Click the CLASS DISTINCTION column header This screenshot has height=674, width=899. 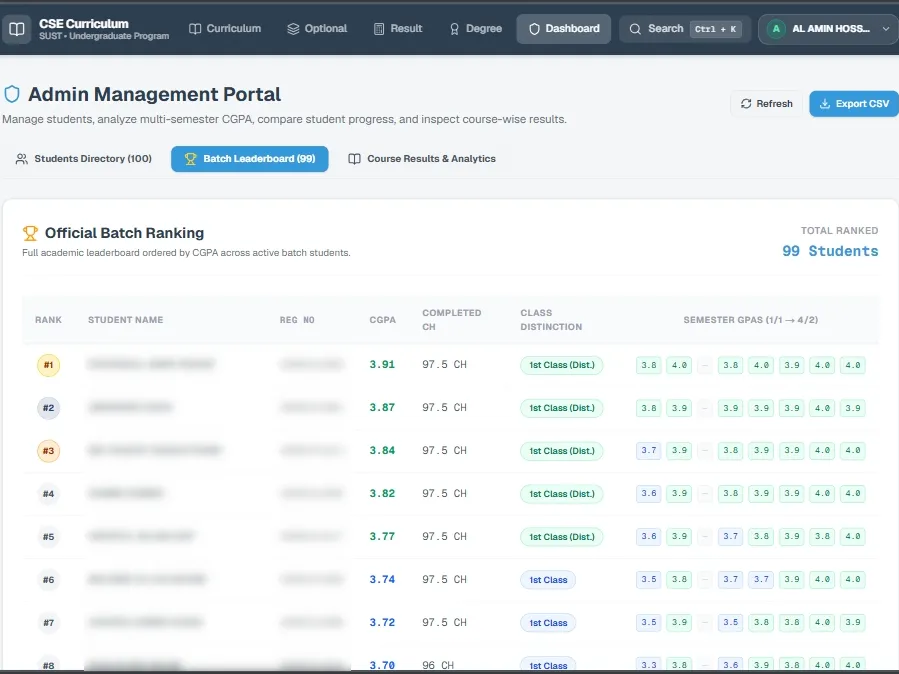(551, 320)
